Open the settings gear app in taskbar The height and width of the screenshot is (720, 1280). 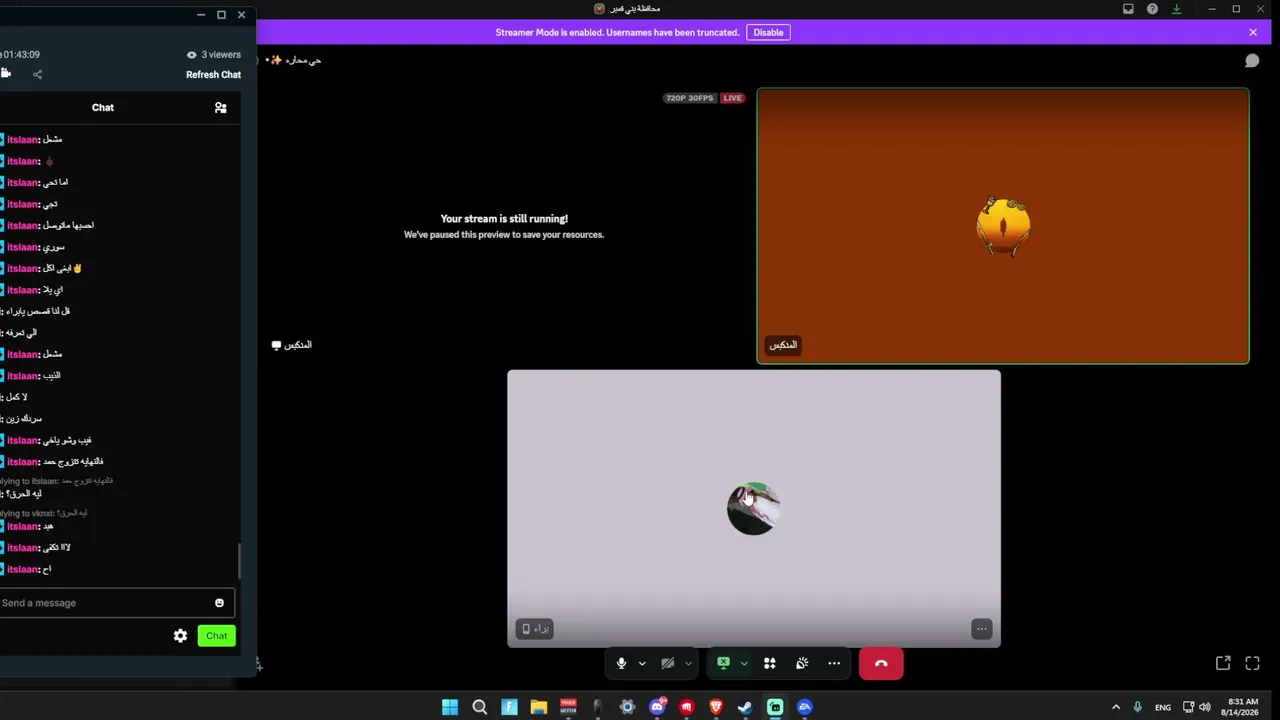(627, 707)
